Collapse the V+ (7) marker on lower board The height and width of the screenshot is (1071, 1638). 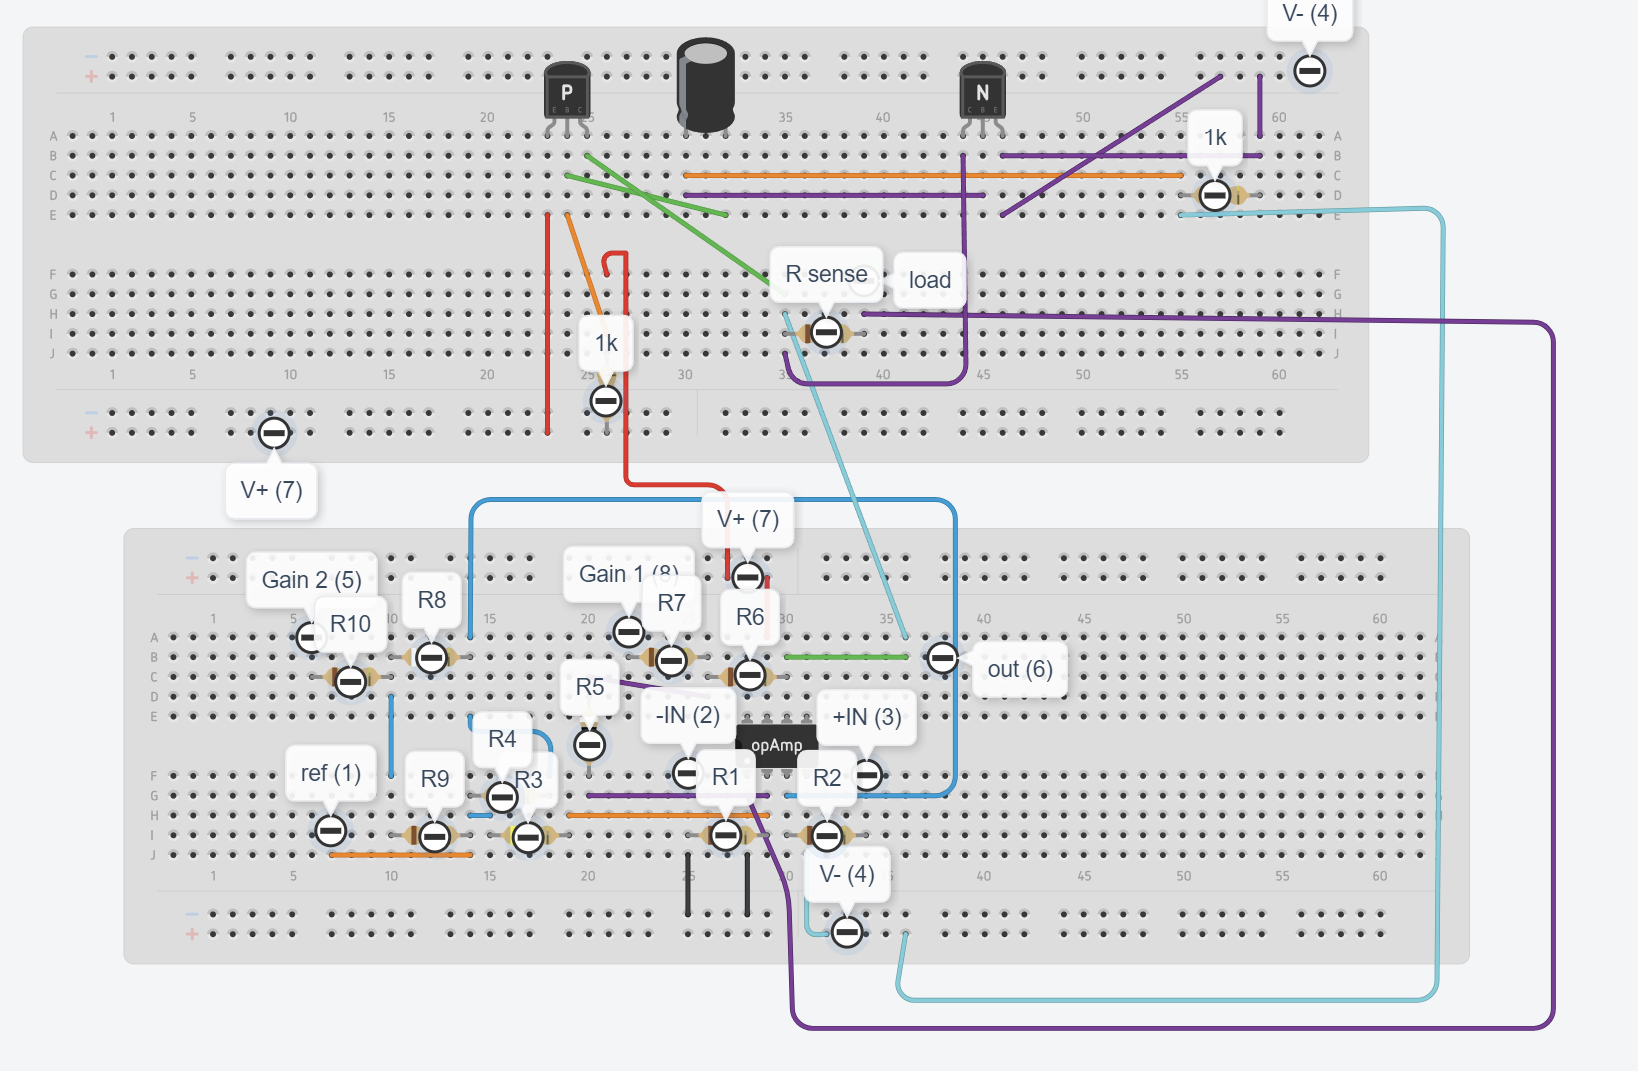pyautogui.click(x=747, y=577)
